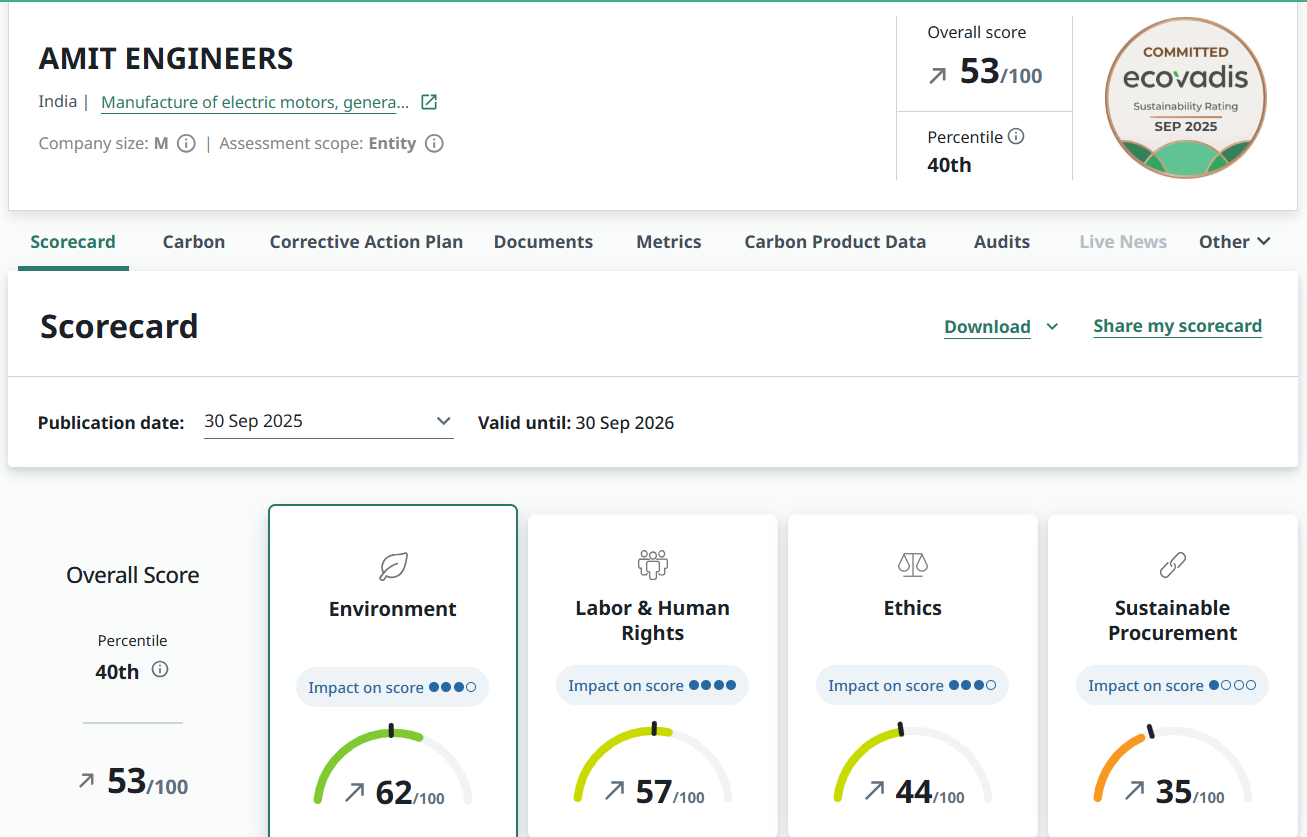Click the Labor & Human Rights people icon
Viewport: 1307px width, 837px height.
point(652,565)
